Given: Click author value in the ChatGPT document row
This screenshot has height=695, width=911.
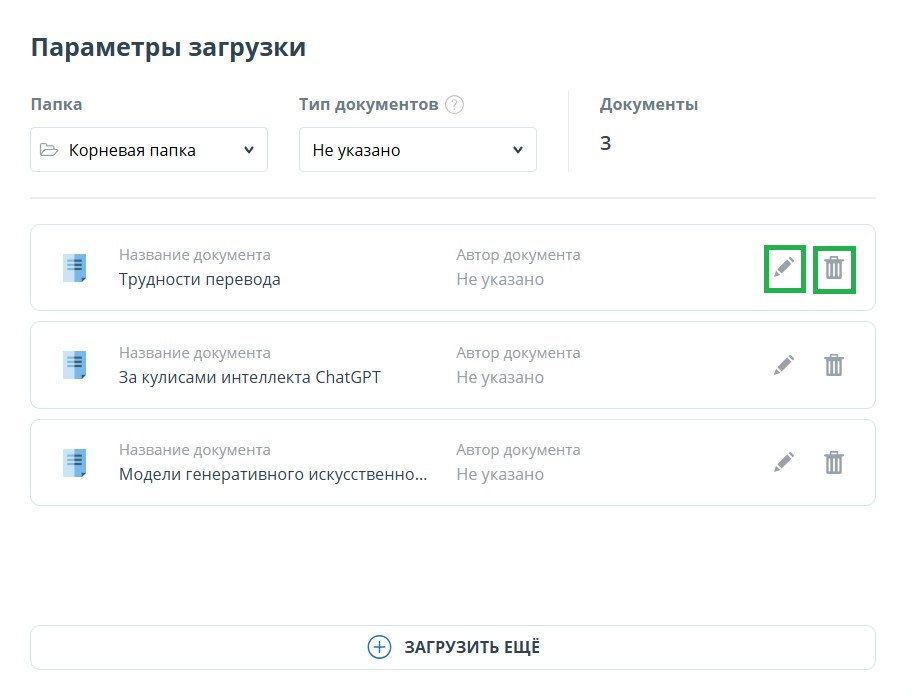Looking at the screenshot, I should [x=500, y=378].
